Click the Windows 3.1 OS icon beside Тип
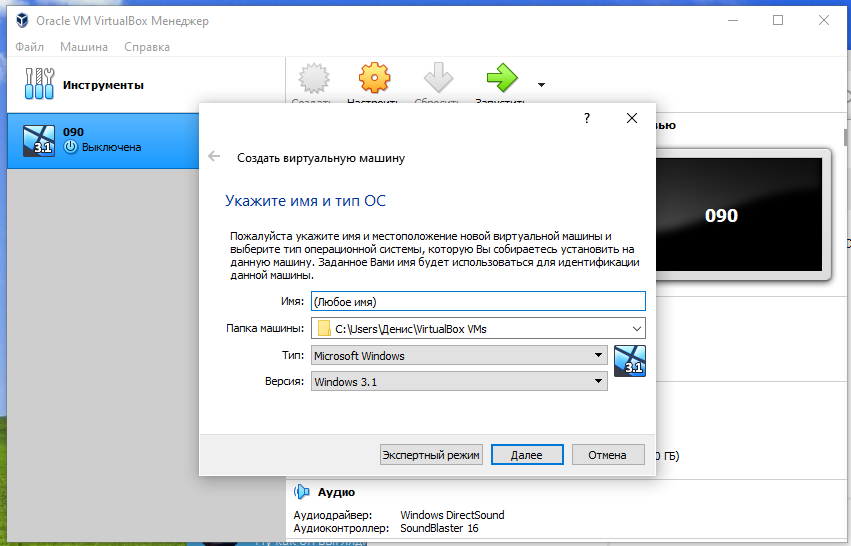This screenshot has width=851, height=546. click(630, 360)
